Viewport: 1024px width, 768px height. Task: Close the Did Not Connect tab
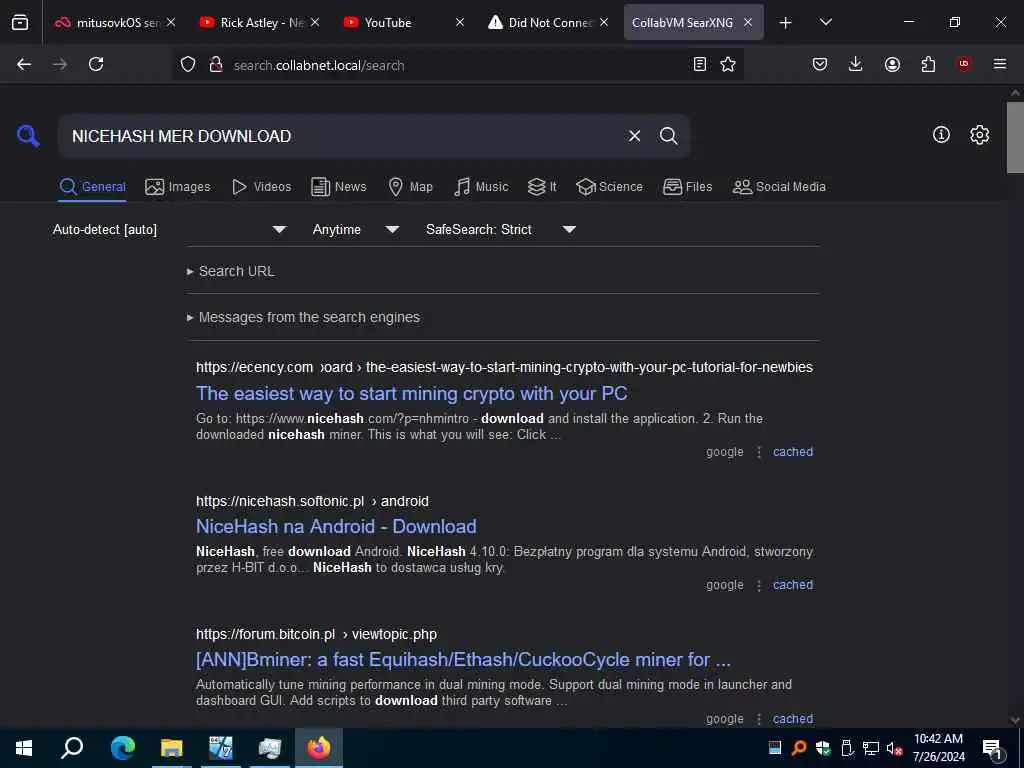603,22
